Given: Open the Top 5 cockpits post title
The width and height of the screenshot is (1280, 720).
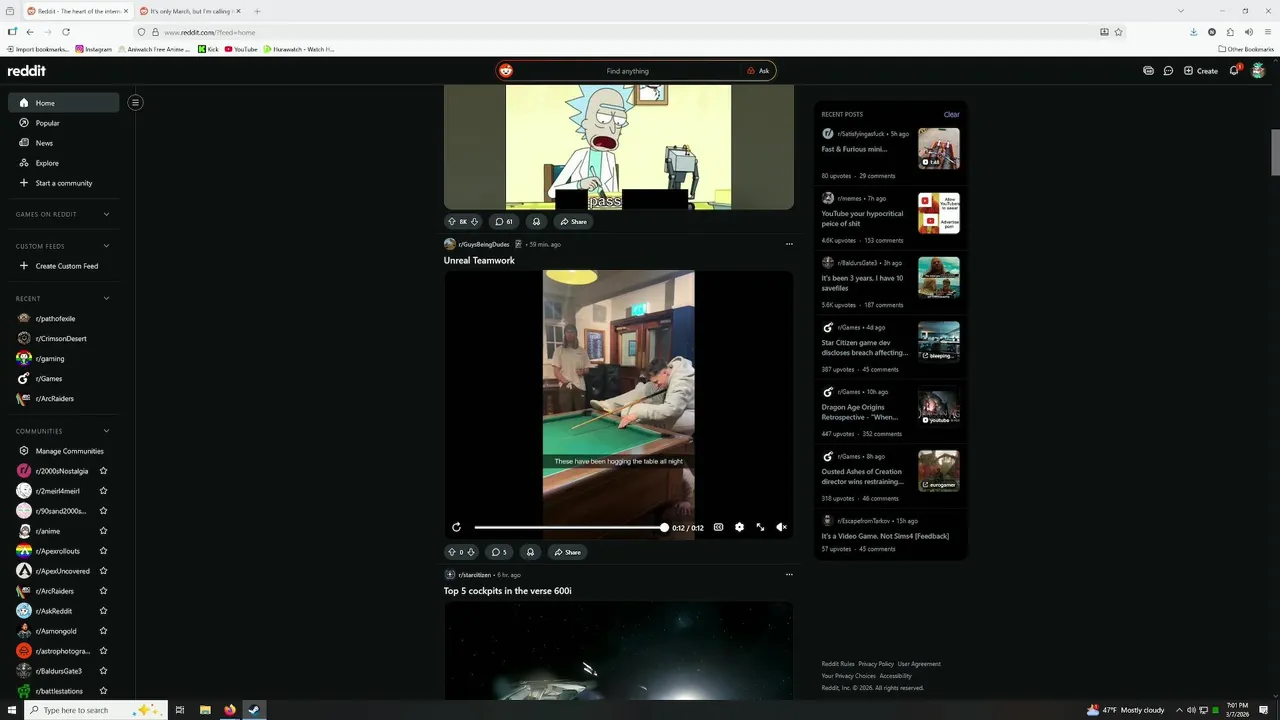Looking at the screenshot, I should [x=508, y=591].
